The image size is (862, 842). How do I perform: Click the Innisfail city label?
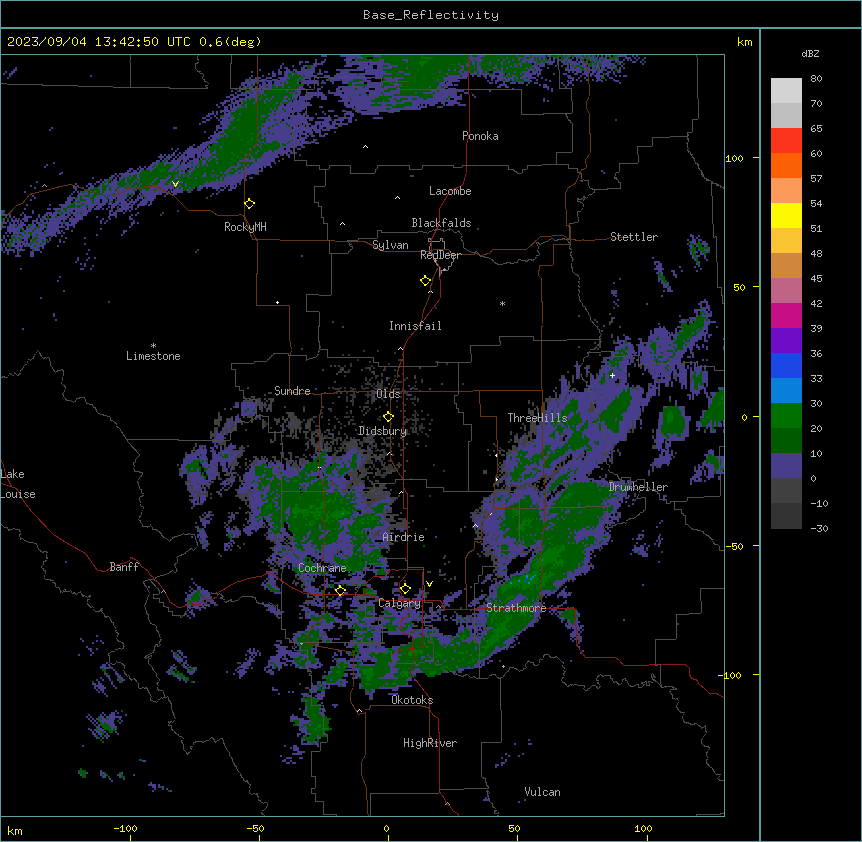(415, 326)
